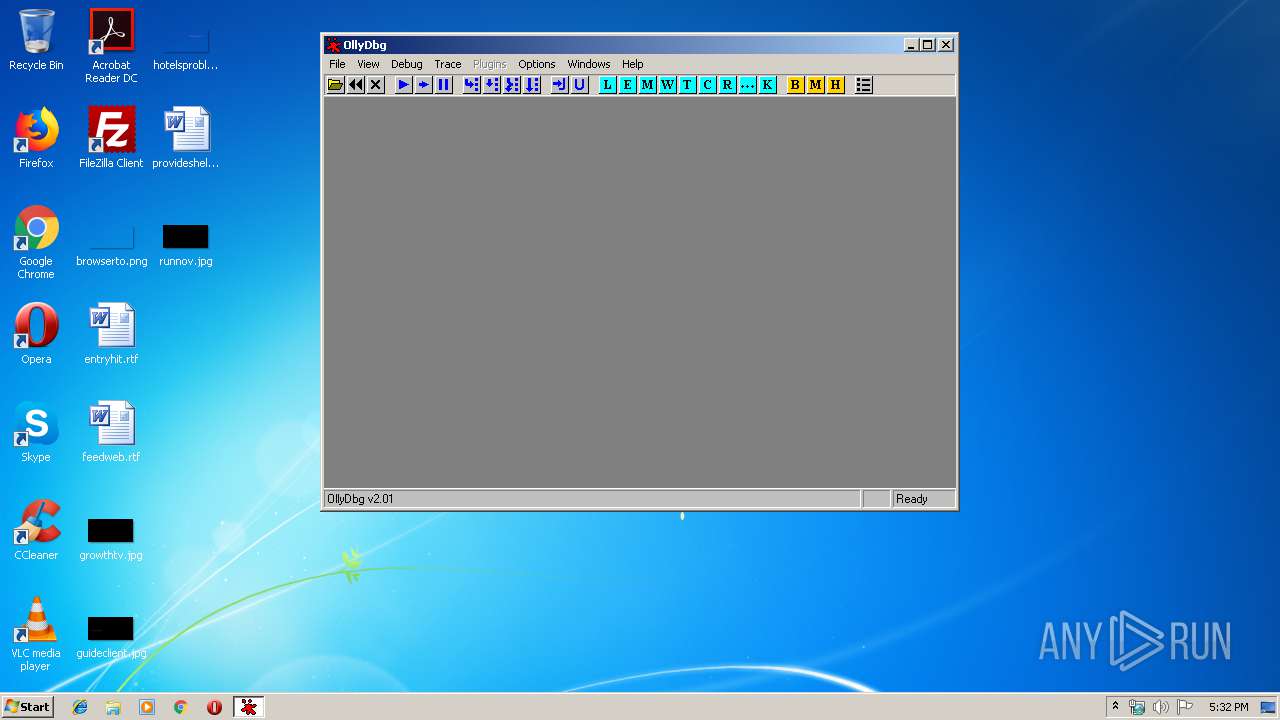Open Memory breakpoints via yellow M icon

[816, 85]
